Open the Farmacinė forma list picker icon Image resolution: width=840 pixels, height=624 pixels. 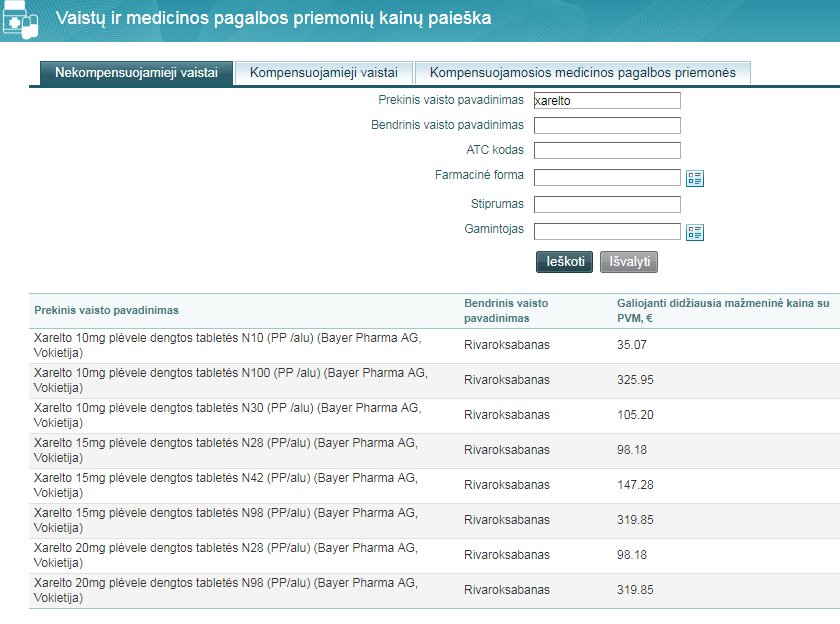tap(695, 178)
